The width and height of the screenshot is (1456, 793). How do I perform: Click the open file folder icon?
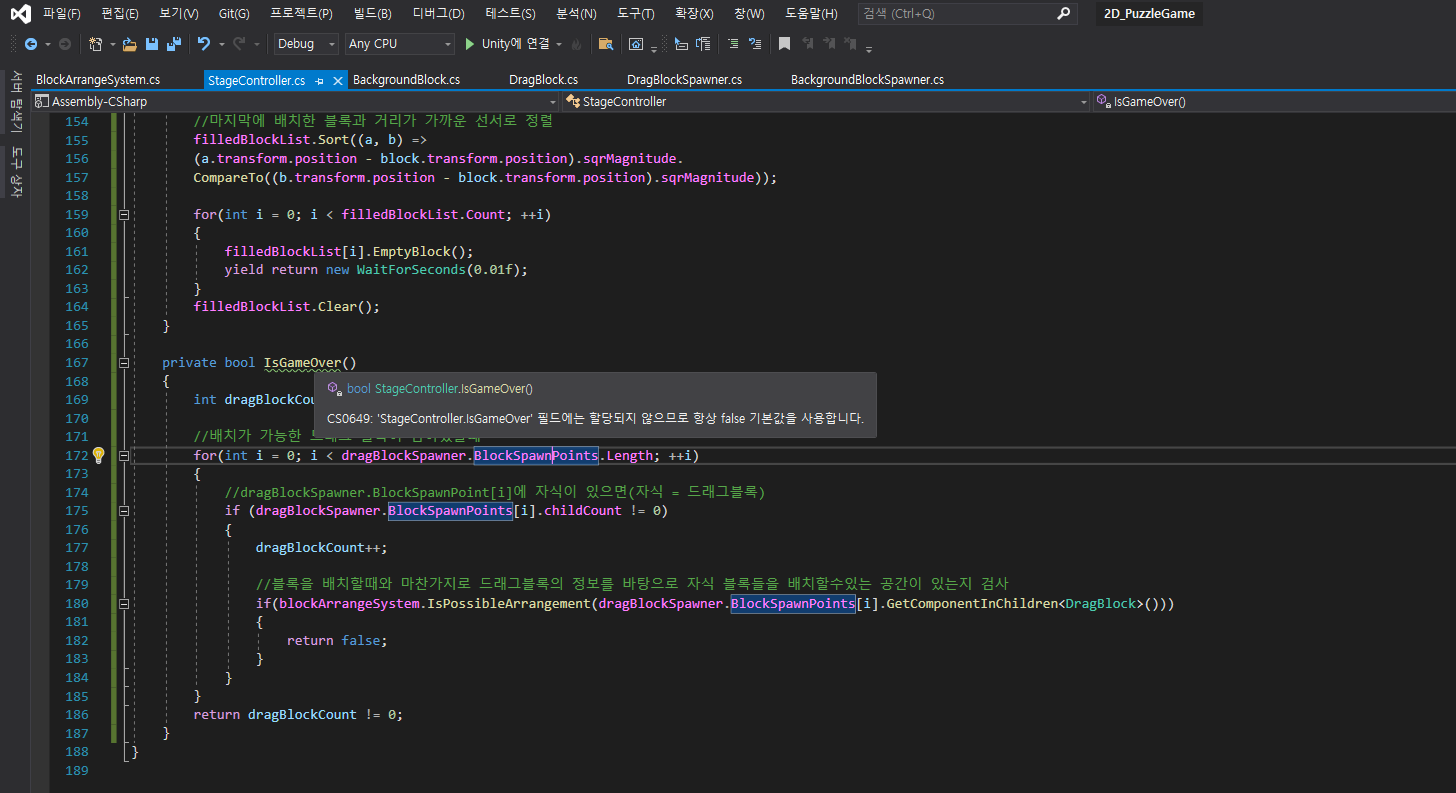[x=130, y=44]
